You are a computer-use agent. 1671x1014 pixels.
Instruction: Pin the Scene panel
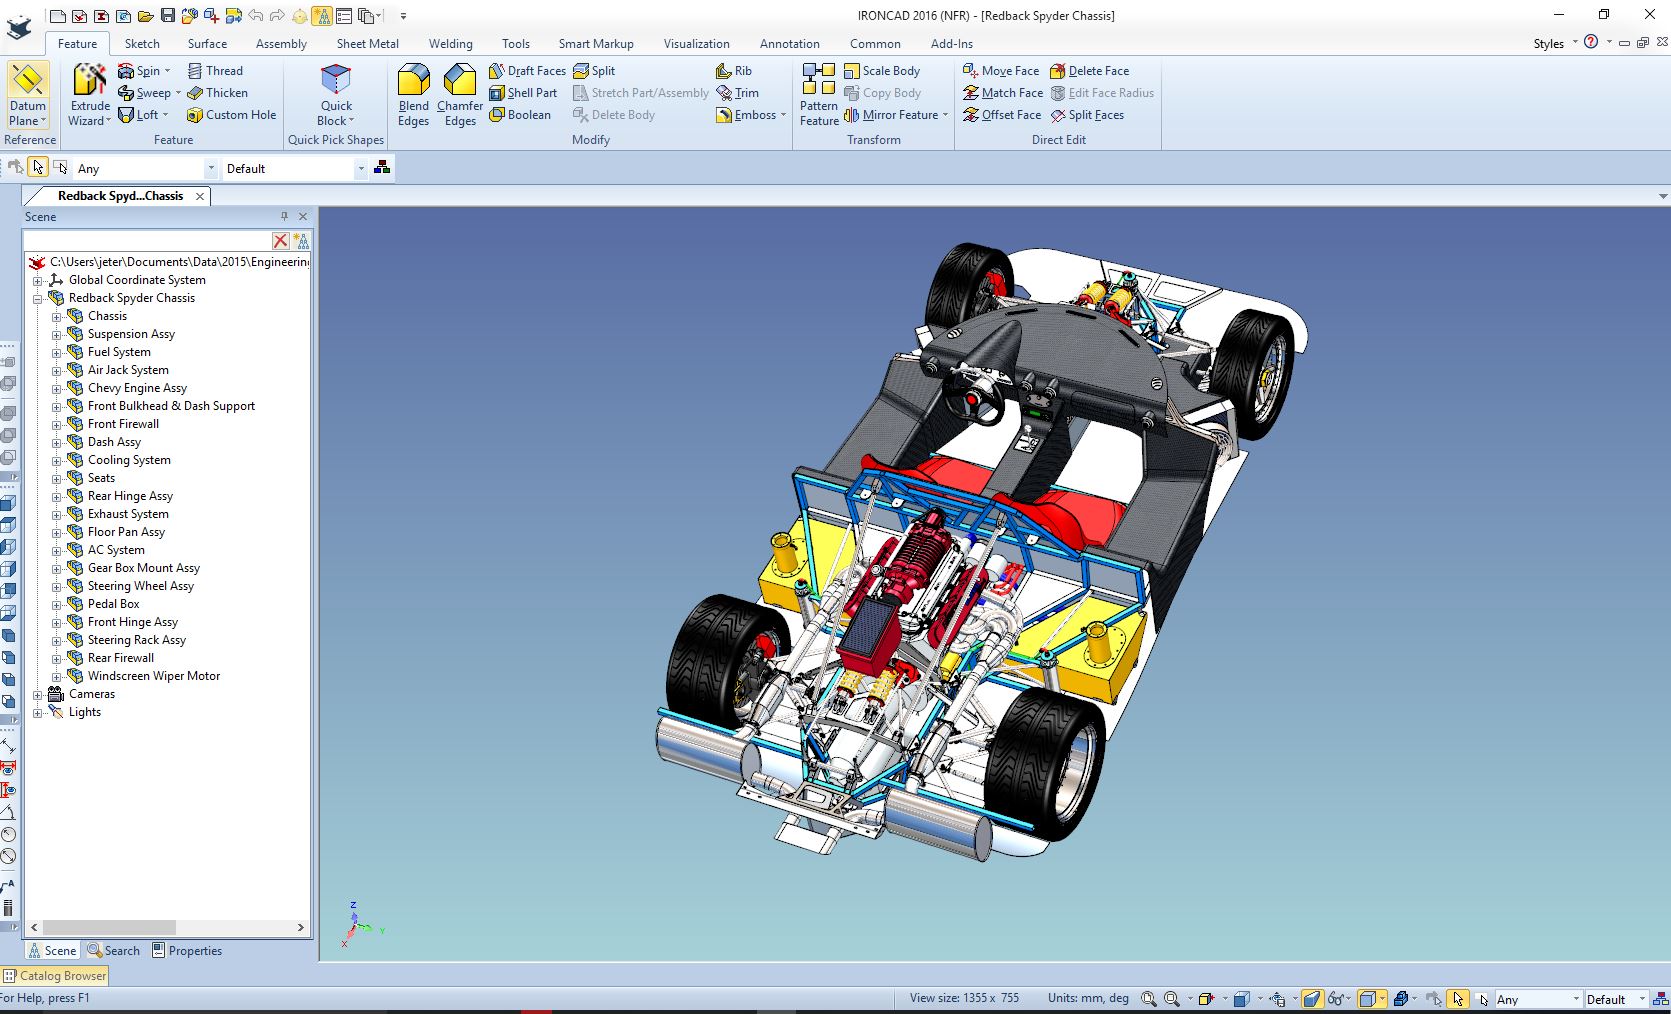pyautogui.click(x=284, y=216)
